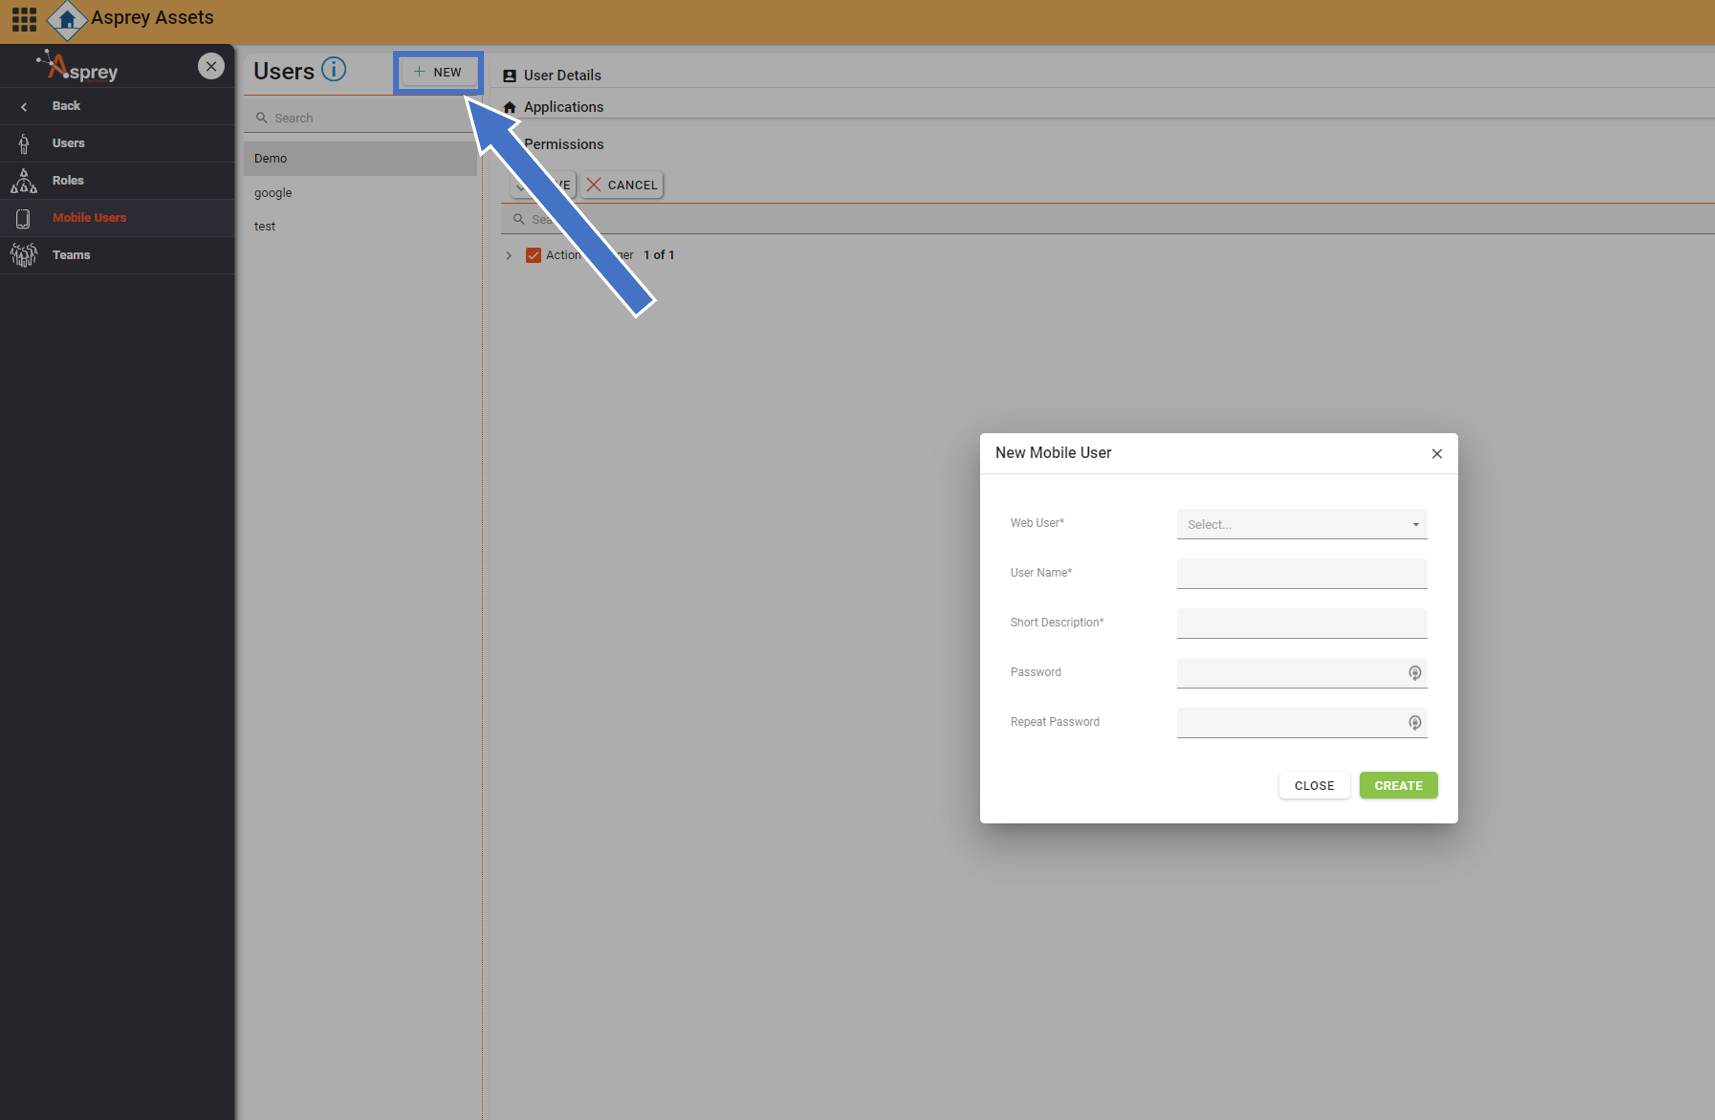This screenshot has width=1715, height=1120.
Task: Click the User Name input field
Action: tap(1301, 573)
